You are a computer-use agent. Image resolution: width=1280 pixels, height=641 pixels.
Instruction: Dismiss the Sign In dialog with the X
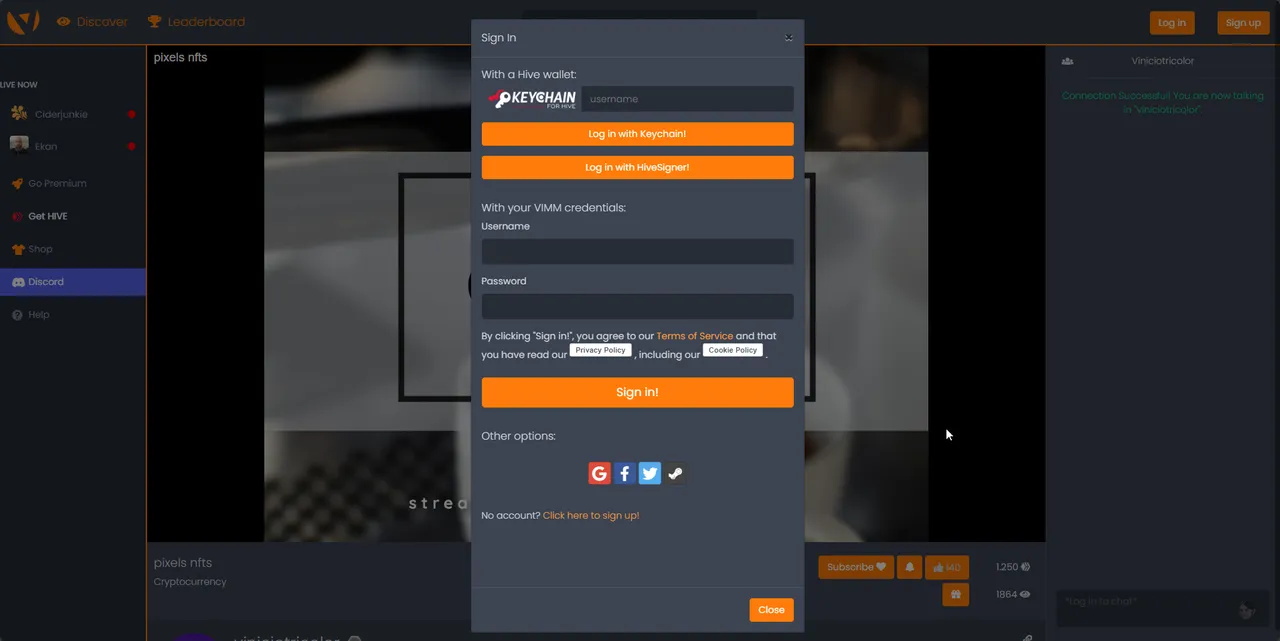(x=788, y=38)
